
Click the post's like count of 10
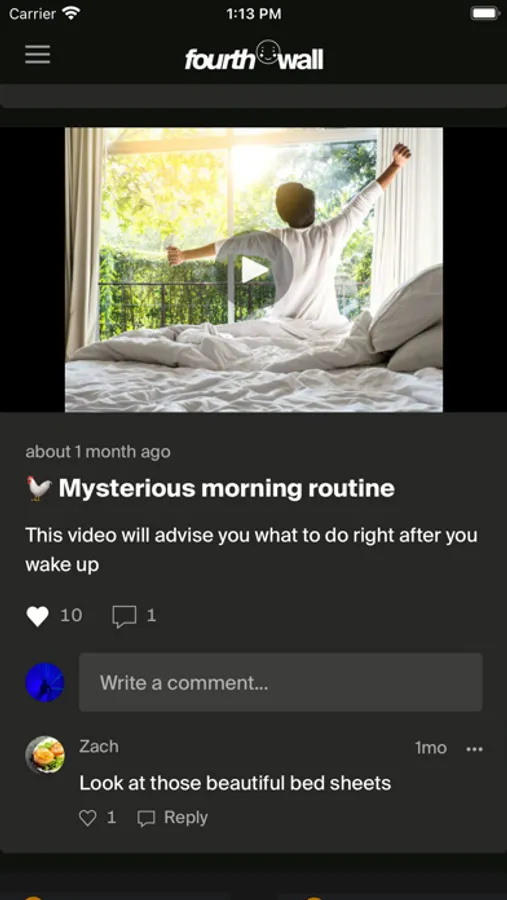pos(71,616)
